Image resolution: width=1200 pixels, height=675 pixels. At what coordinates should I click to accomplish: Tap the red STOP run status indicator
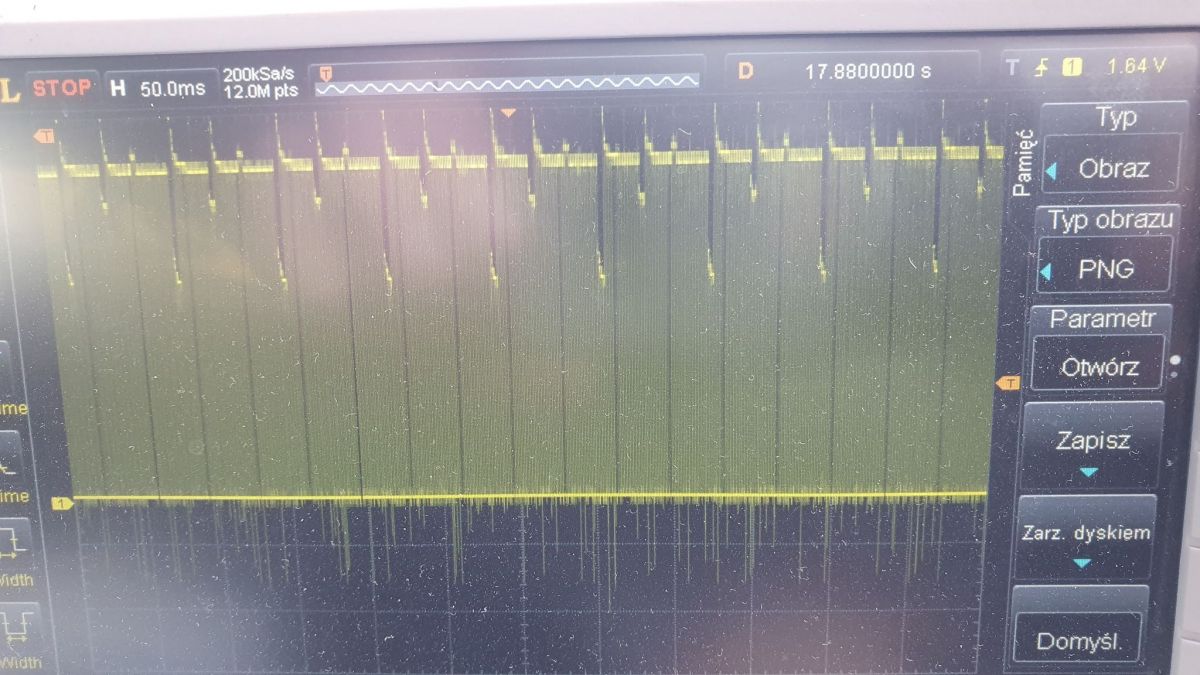click(x=62, y=87)
